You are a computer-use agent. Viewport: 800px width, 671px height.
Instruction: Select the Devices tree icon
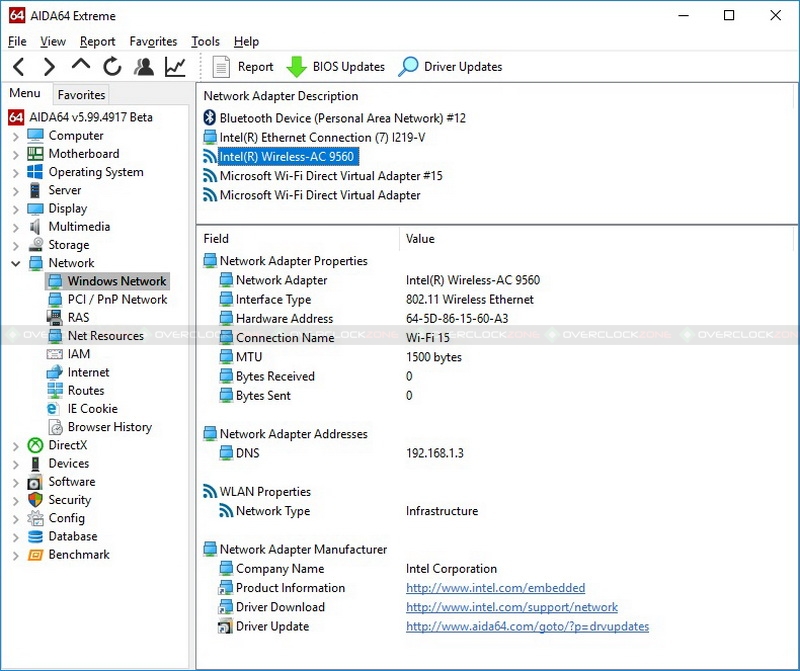point(35,463)
